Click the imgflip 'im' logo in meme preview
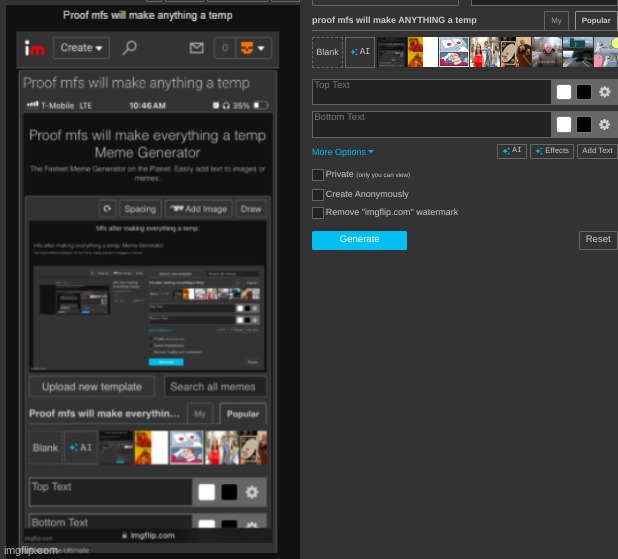The image size is (618, 559). [x=35, y=48]
